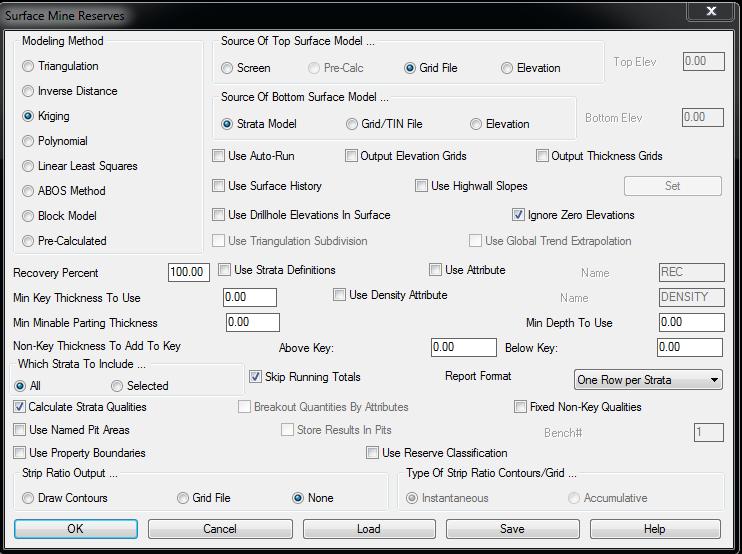This screenshot has width=742, height=554.
Task: Close the Surface Mine Reserves dialog
Action: [x=711, y=11]
